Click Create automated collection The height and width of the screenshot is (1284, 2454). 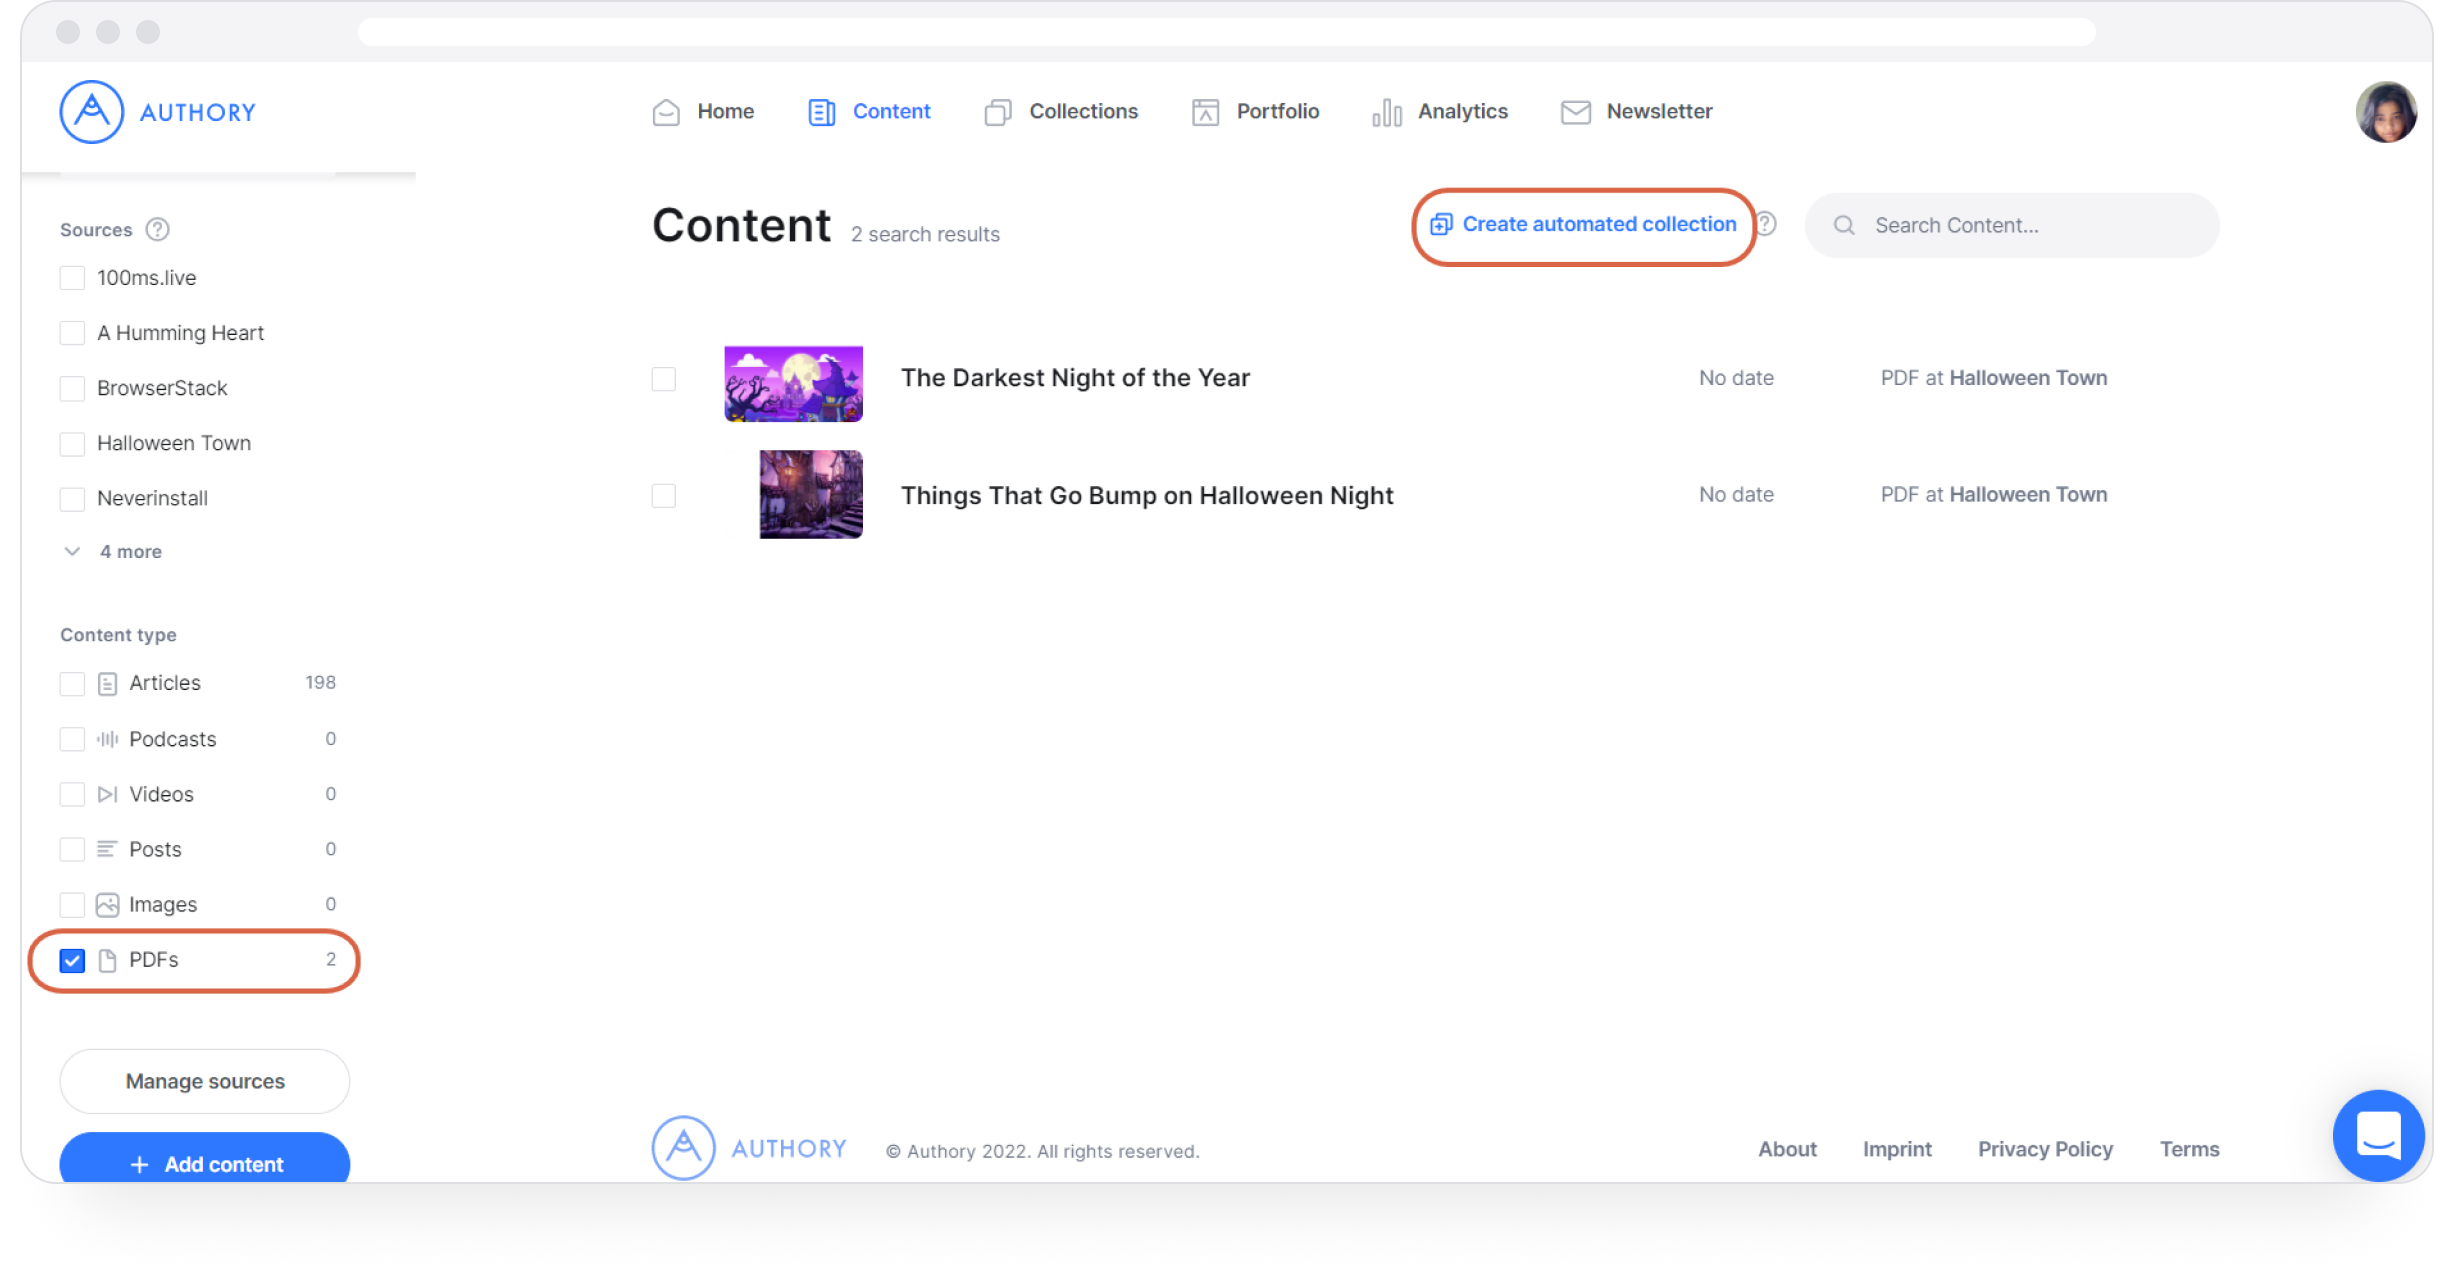pyautogui.click(x=1584, y=225)
